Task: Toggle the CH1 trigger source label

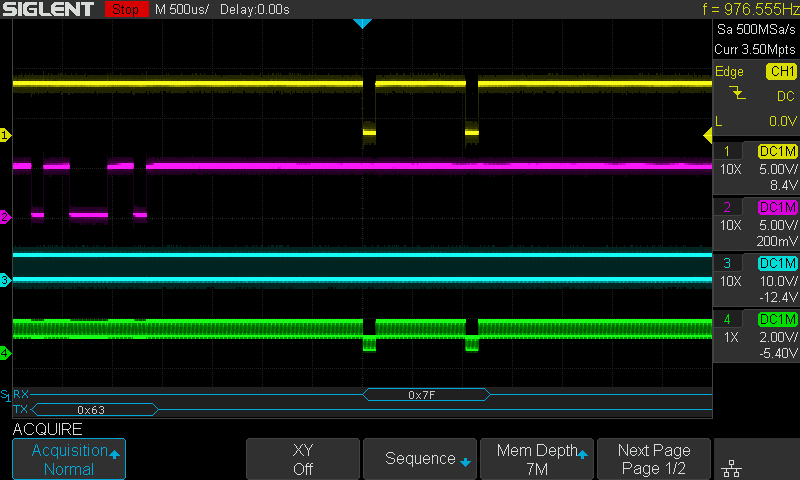Action: tap(780, 72)
